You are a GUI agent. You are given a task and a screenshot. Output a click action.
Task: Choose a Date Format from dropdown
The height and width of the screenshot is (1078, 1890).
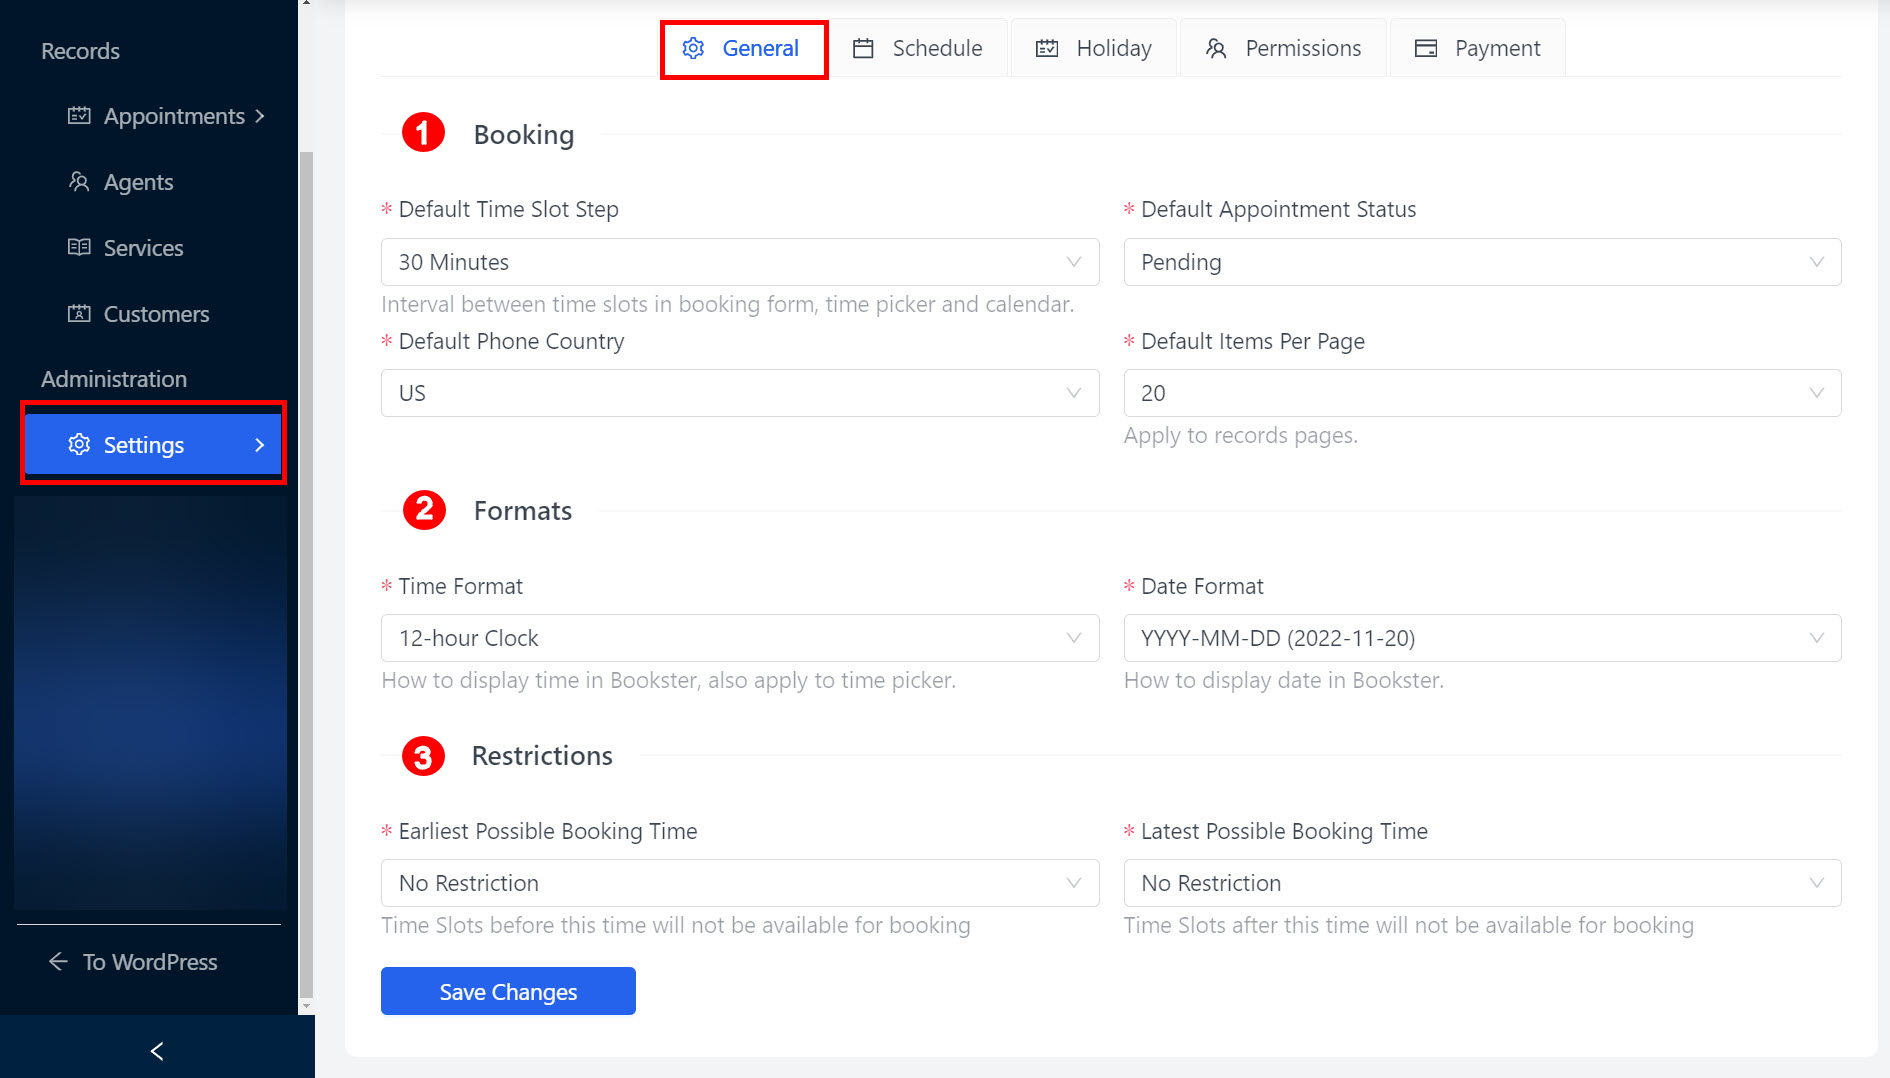coord(1481,638)
